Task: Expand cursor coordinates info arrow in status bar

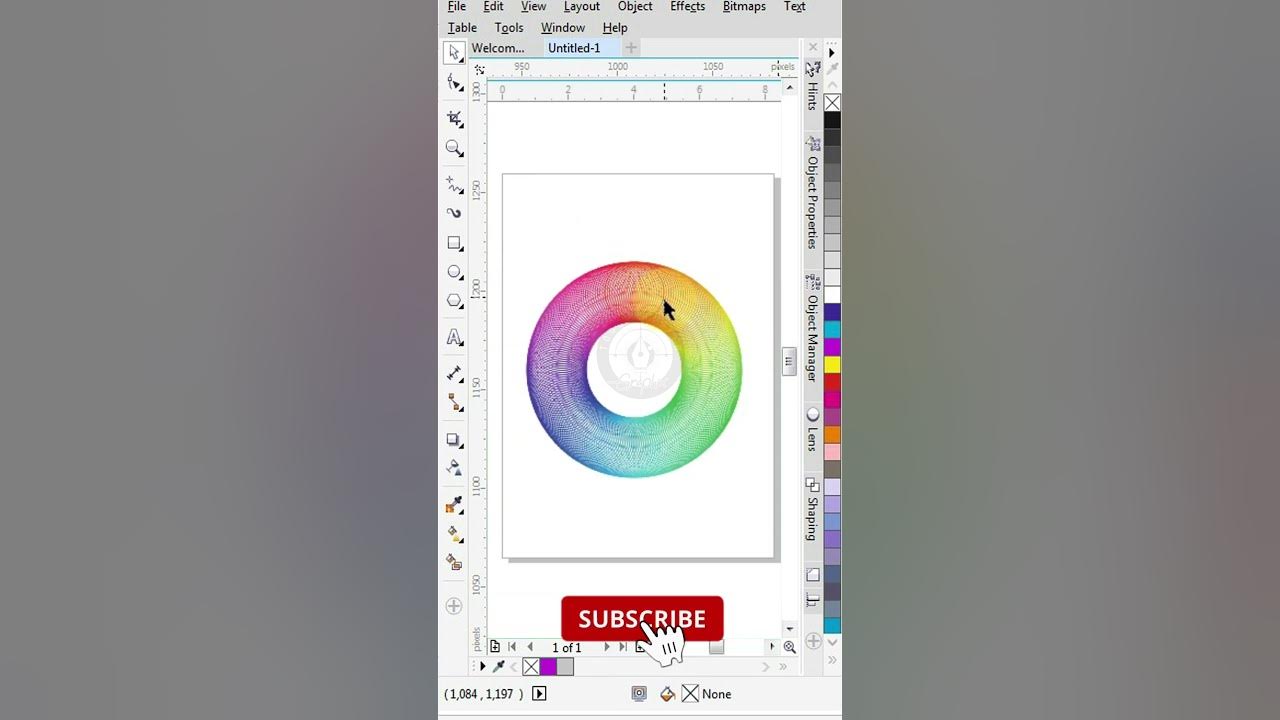Action: coord(539,694)
